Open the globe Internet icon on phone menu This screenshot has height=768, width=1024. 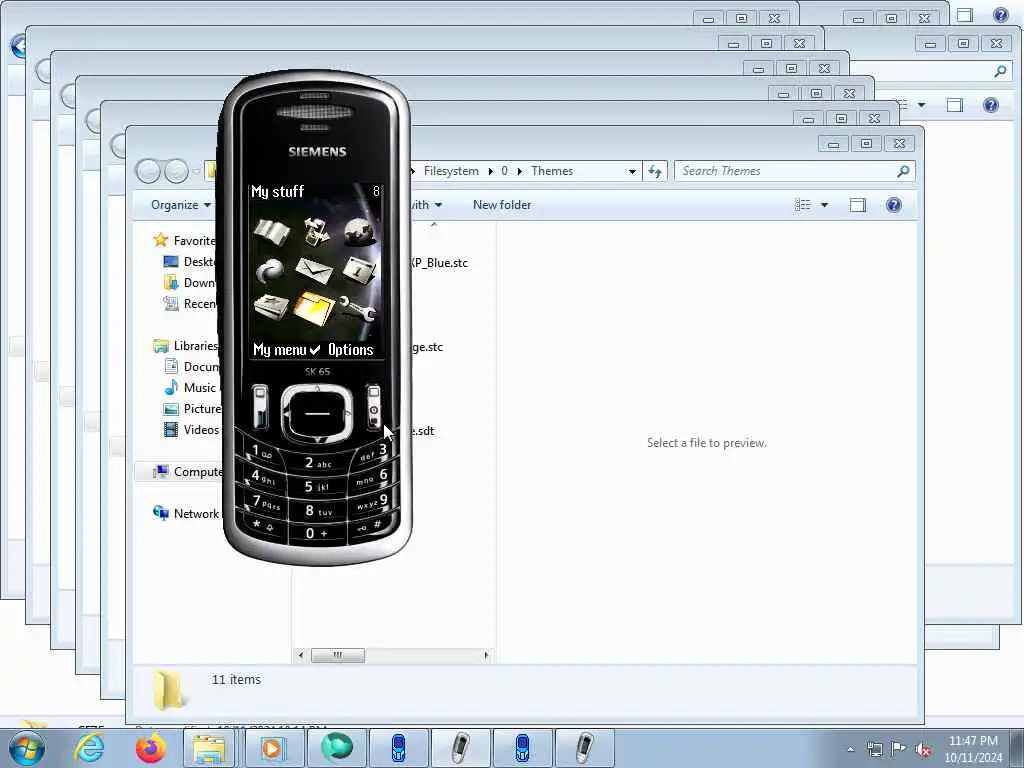[359, 231]
